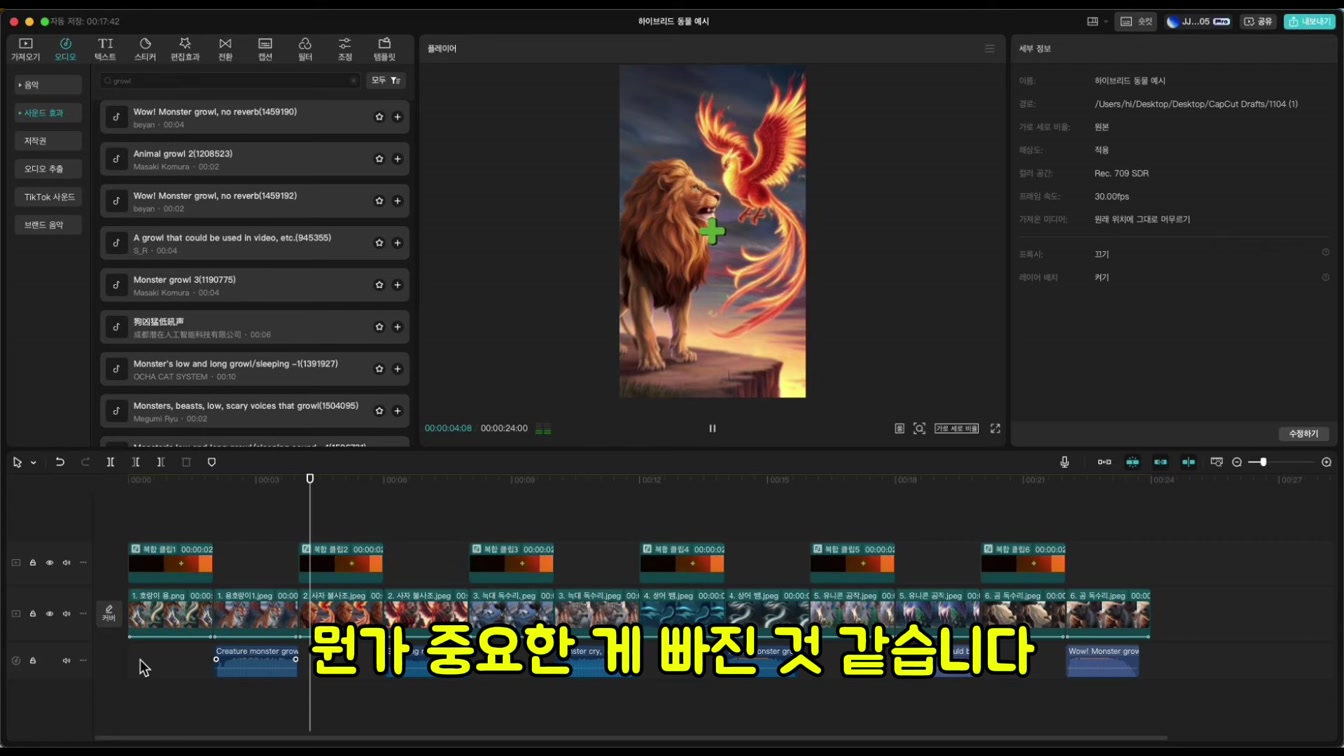Toggle clip linkage in timeline toolbar
The height and width of the screenshot is (756, 1344).
point(1160,462)
